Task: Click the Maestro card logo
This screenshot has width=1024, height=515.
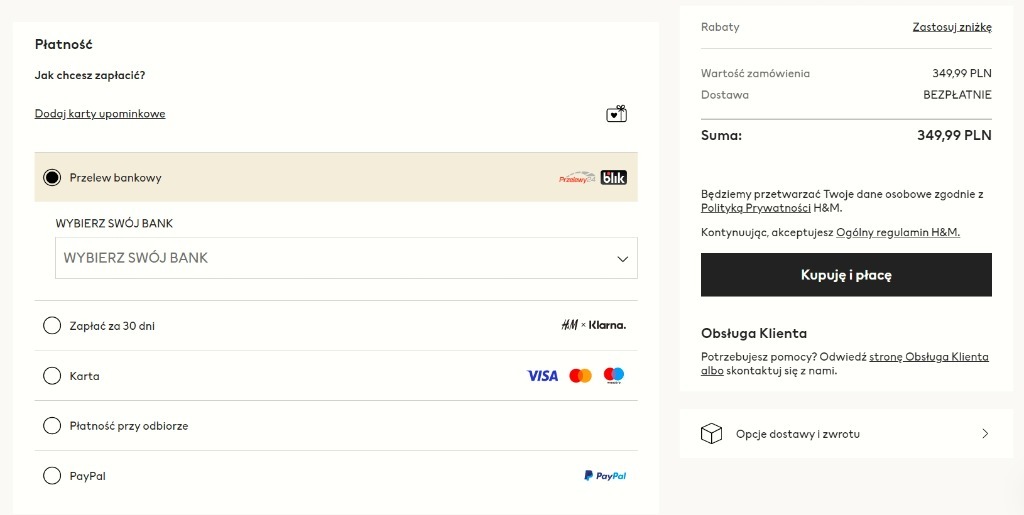Action: point(614,376)
